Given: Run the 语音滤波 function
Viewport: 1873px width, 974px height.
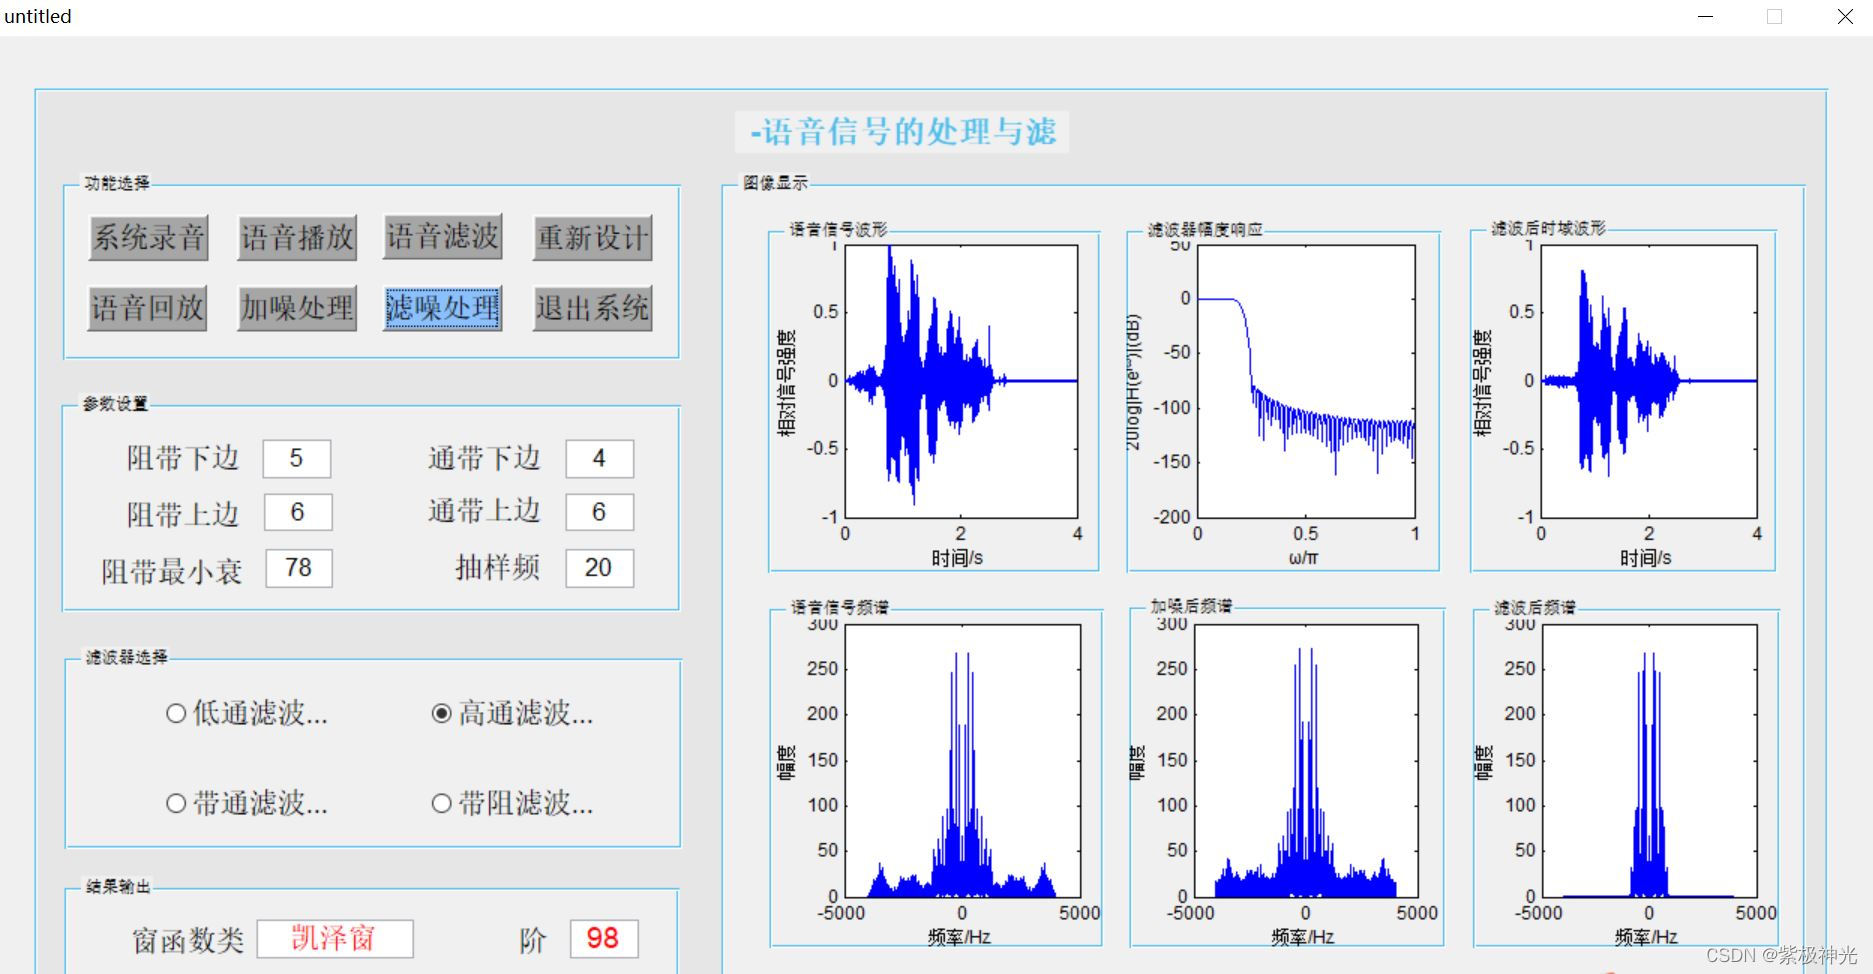Looking at the screenshot, I should [x=443, y=237].
